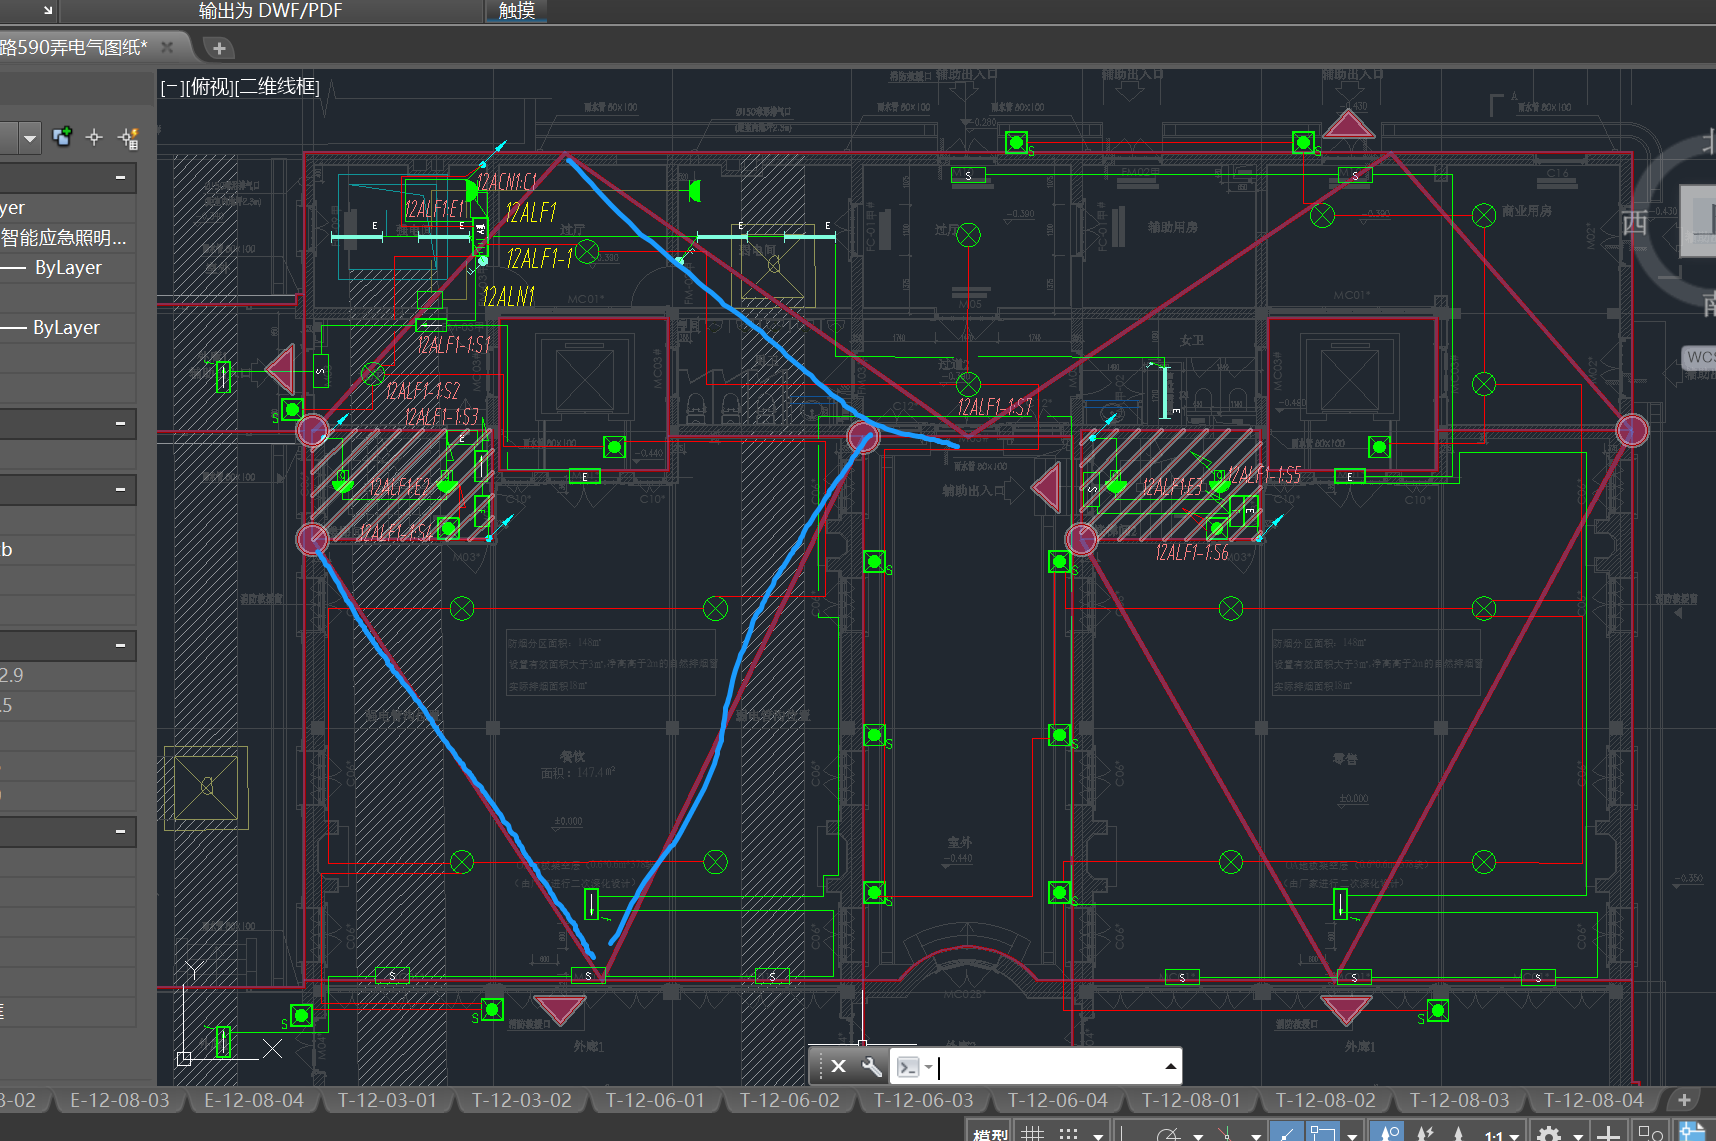Open the 输出为 DWF/PDF panel label
Viewport: 1716px width, 1141px height.
pos(270,11)
